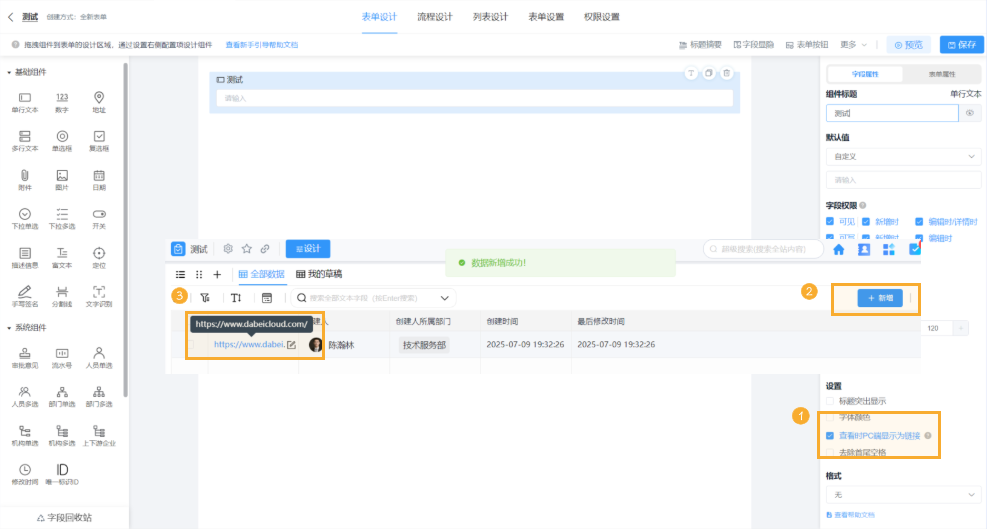Click the 保存 save button
This screenshot has width=987, height=529.
[962, 45]
